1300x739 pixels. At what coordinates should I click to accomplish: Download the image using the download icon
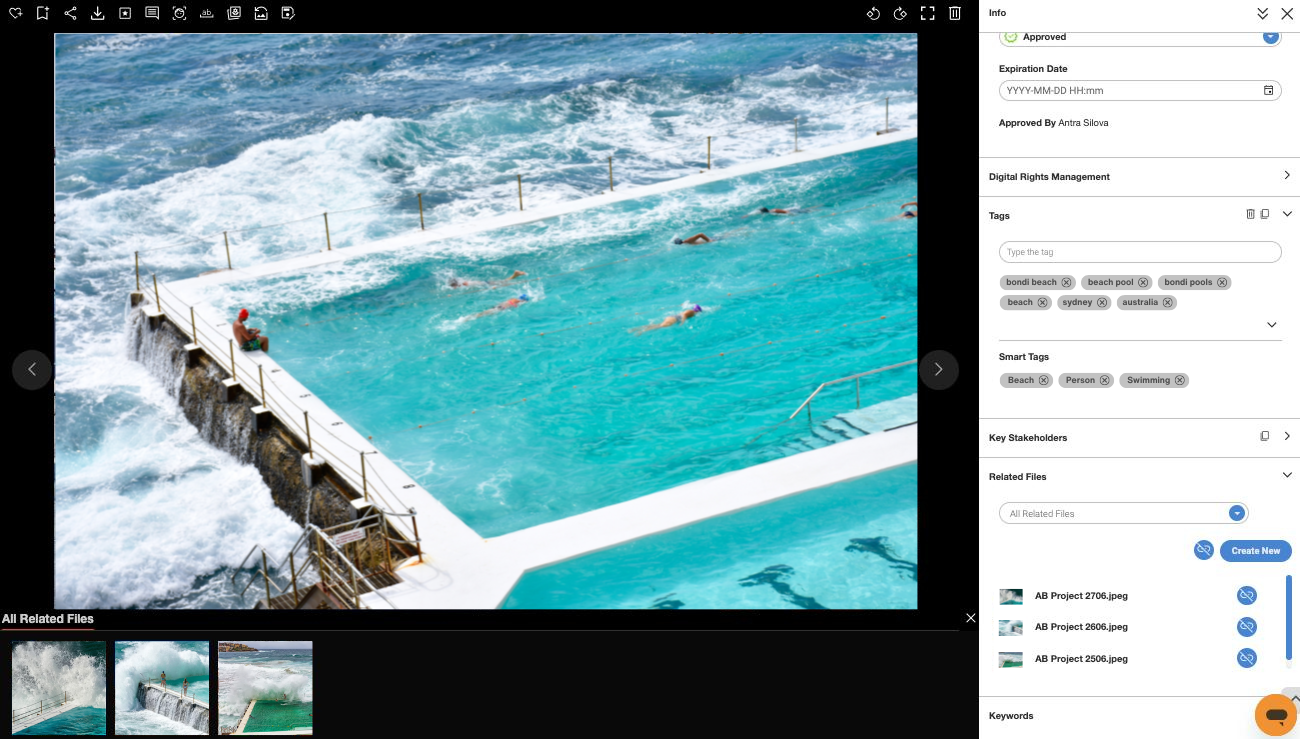(97, 13)
